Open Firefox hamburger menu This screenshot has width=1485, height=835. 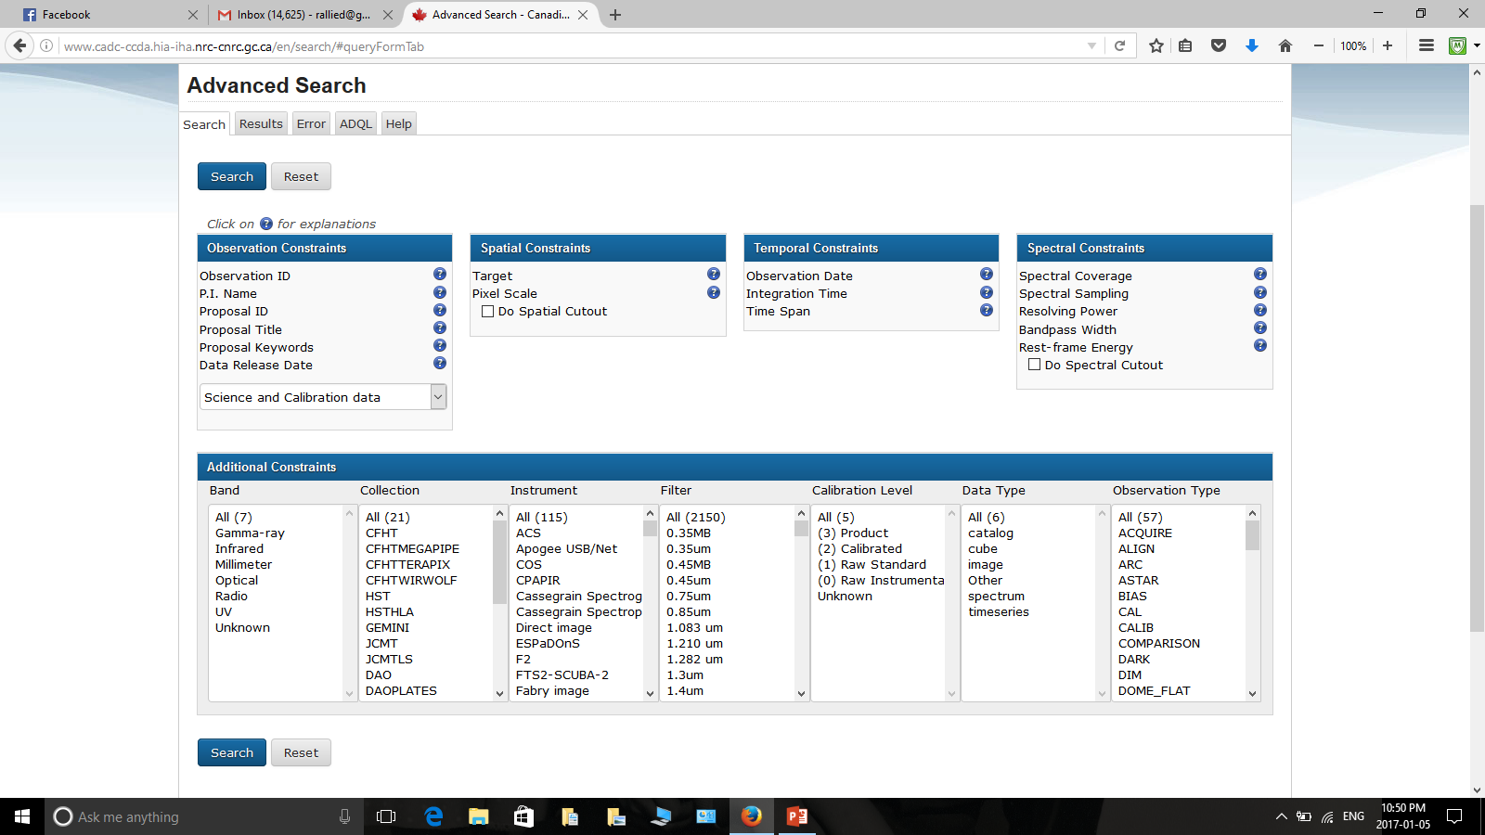pos(1426,46)
